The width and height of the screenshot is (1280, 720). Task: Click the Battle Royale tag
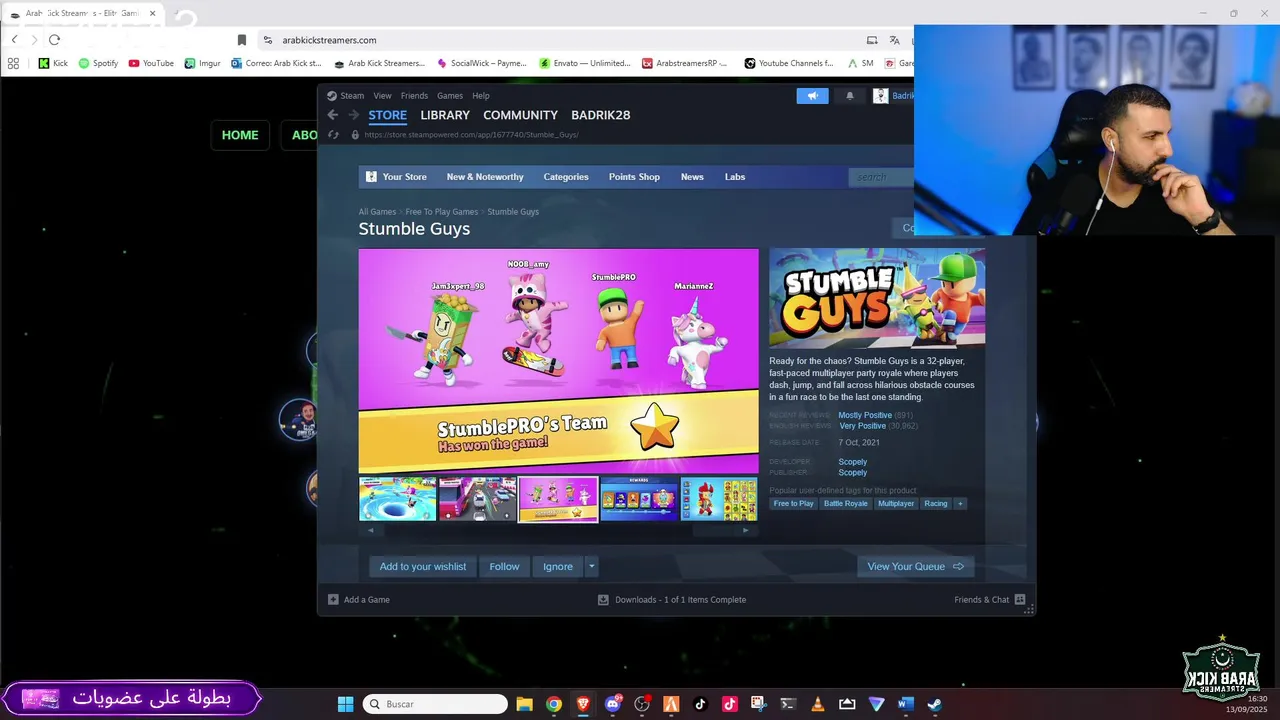(846, 504)
